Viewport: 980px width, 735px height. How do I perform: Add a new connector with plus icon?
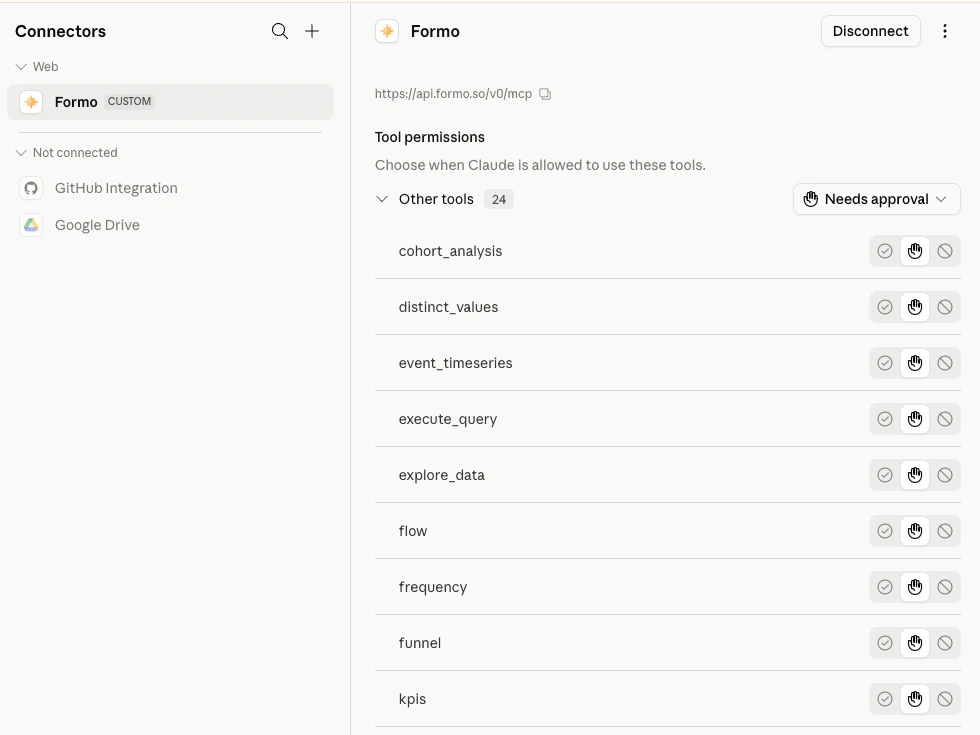[x=312, y=31]
